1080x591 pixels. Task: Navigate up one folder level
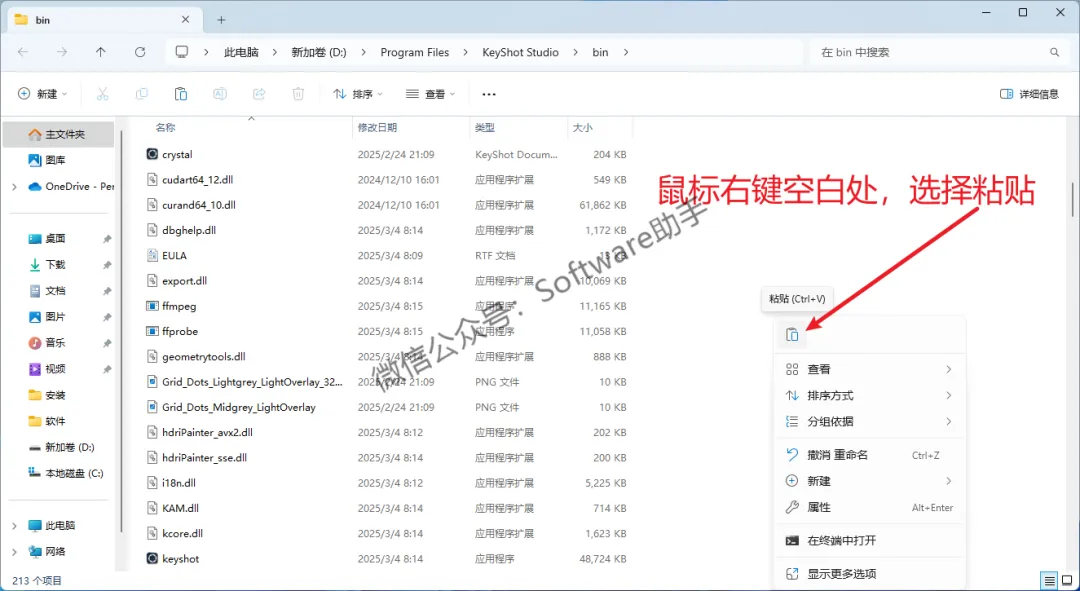coord(101,52)
